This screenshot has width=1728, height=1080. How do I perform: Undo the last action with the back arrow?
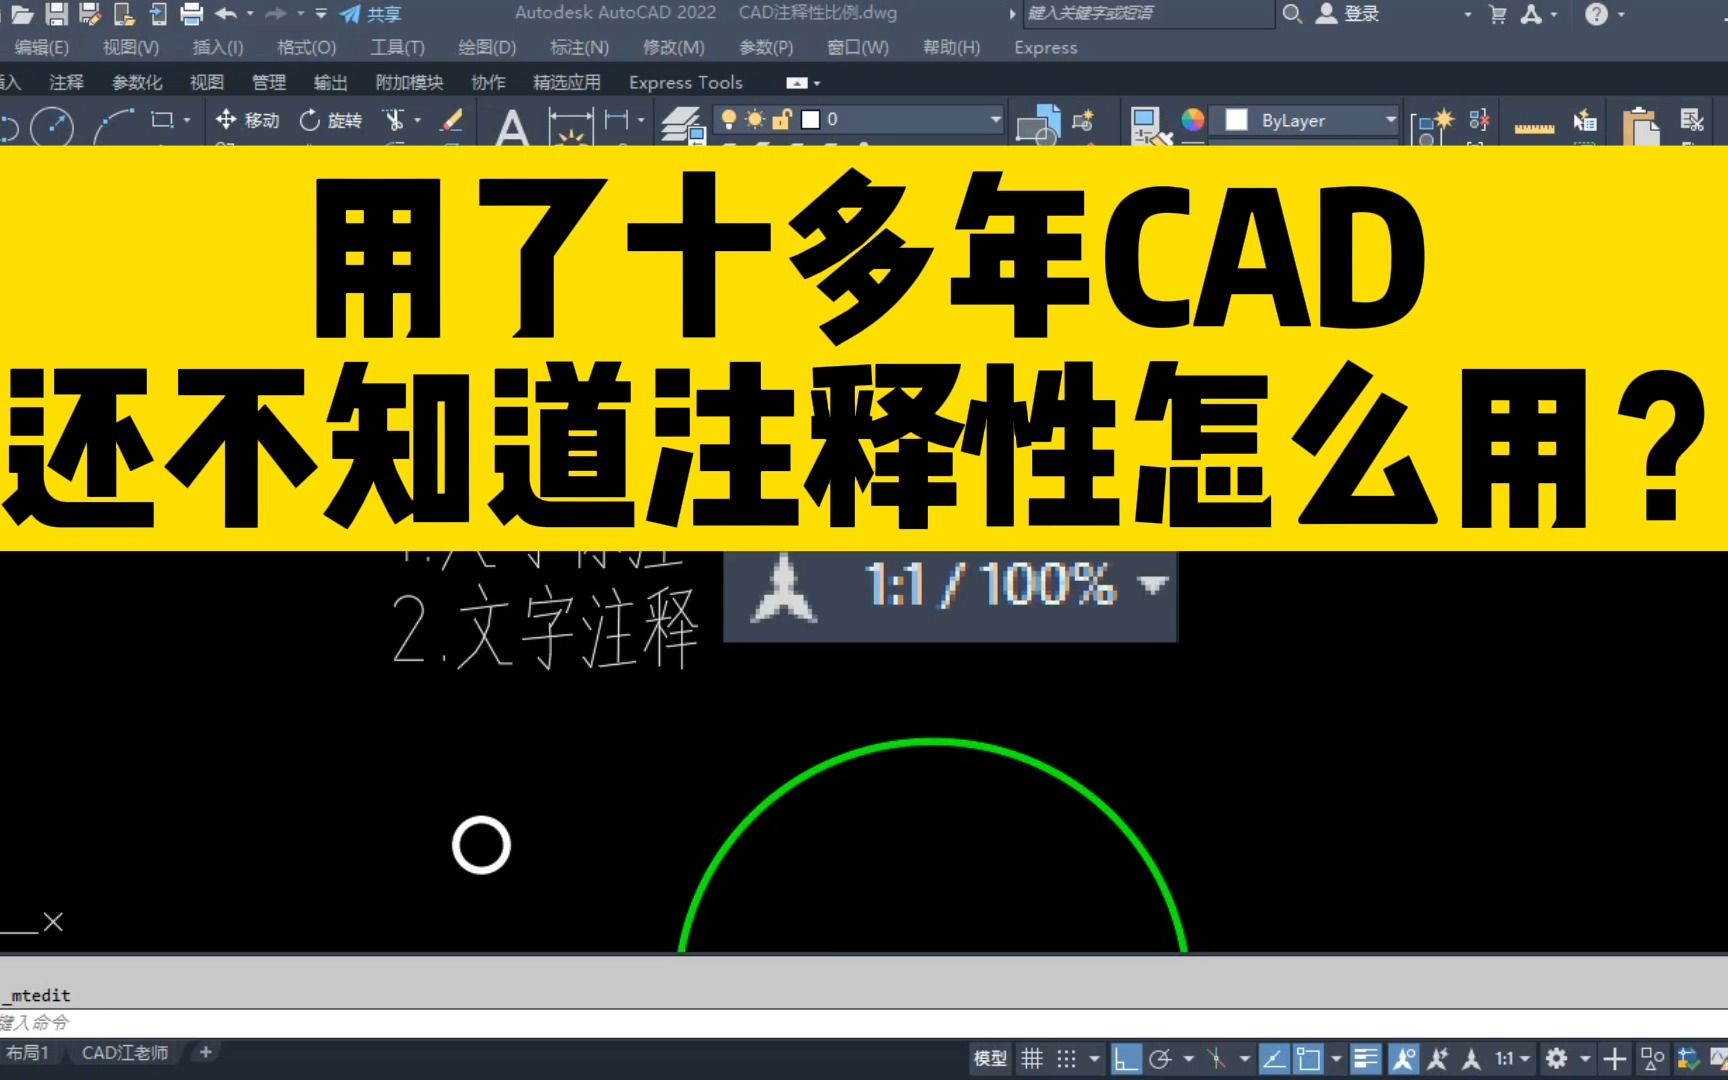click(x=226, y=14)
